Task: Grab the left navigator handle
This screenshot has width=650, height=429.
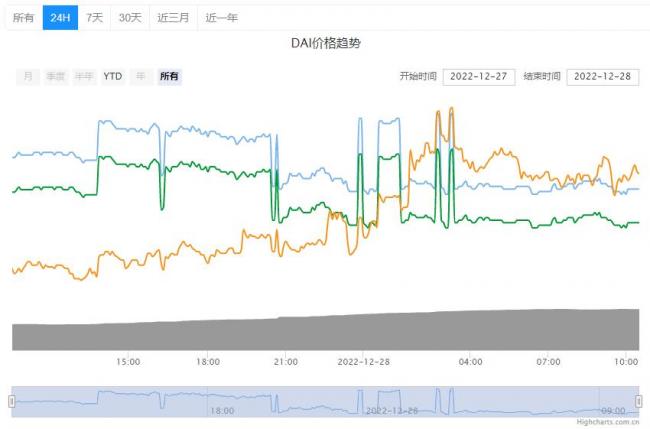Action: point(12,401)
